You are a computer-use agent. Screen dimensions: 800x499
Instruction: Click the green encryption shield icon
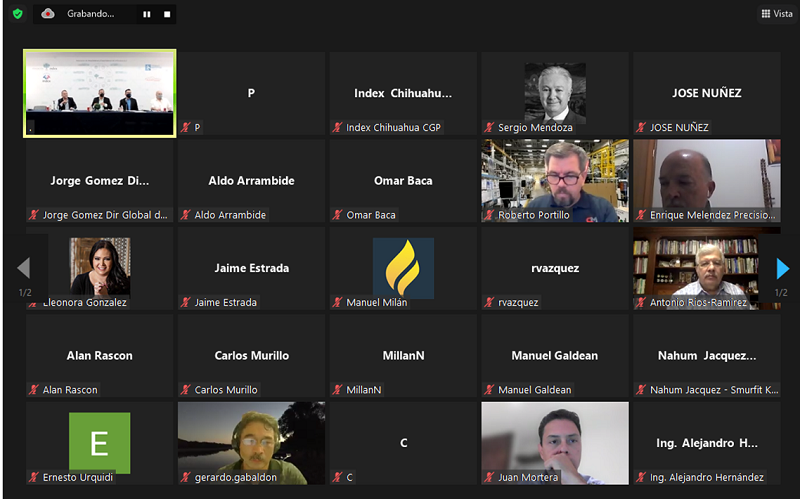tap(18, 14)
